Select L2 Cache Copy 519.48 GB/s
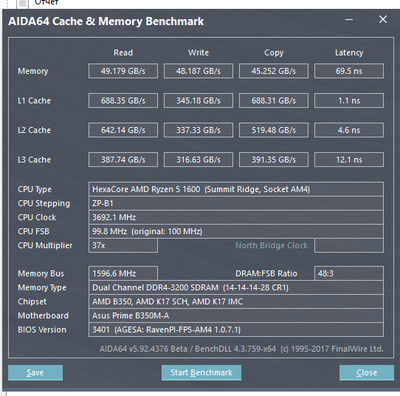Screen dimensions: 400x396 coord(274,130)
